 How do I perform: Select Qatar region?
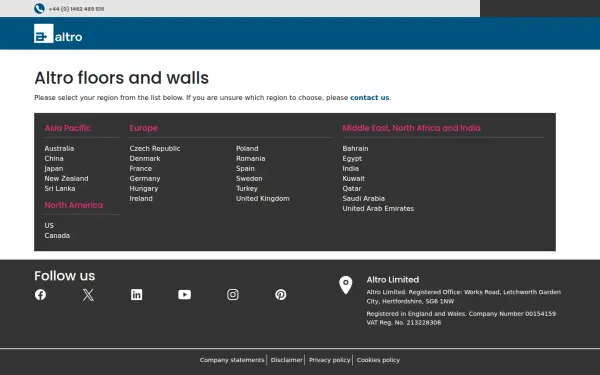[x=352, y=189]
